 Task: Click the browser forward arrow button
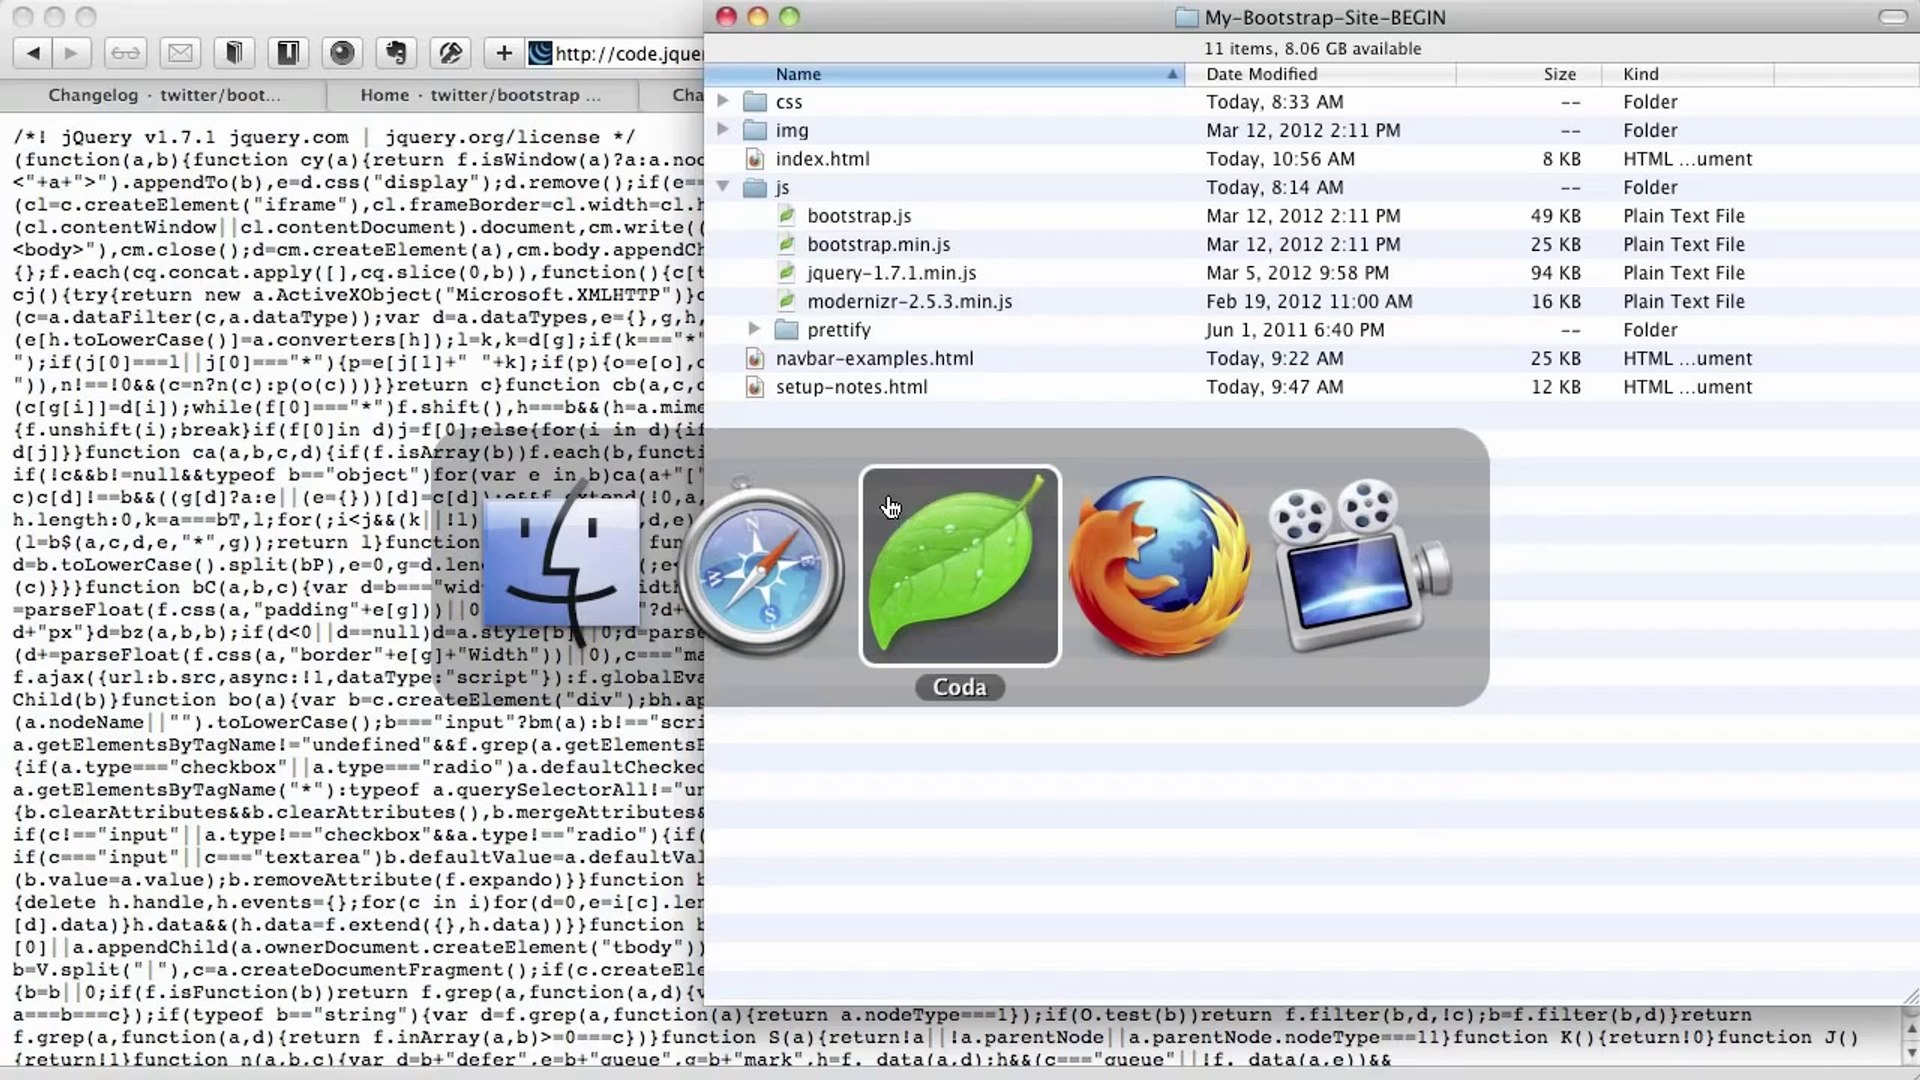(x=71, y=53)
